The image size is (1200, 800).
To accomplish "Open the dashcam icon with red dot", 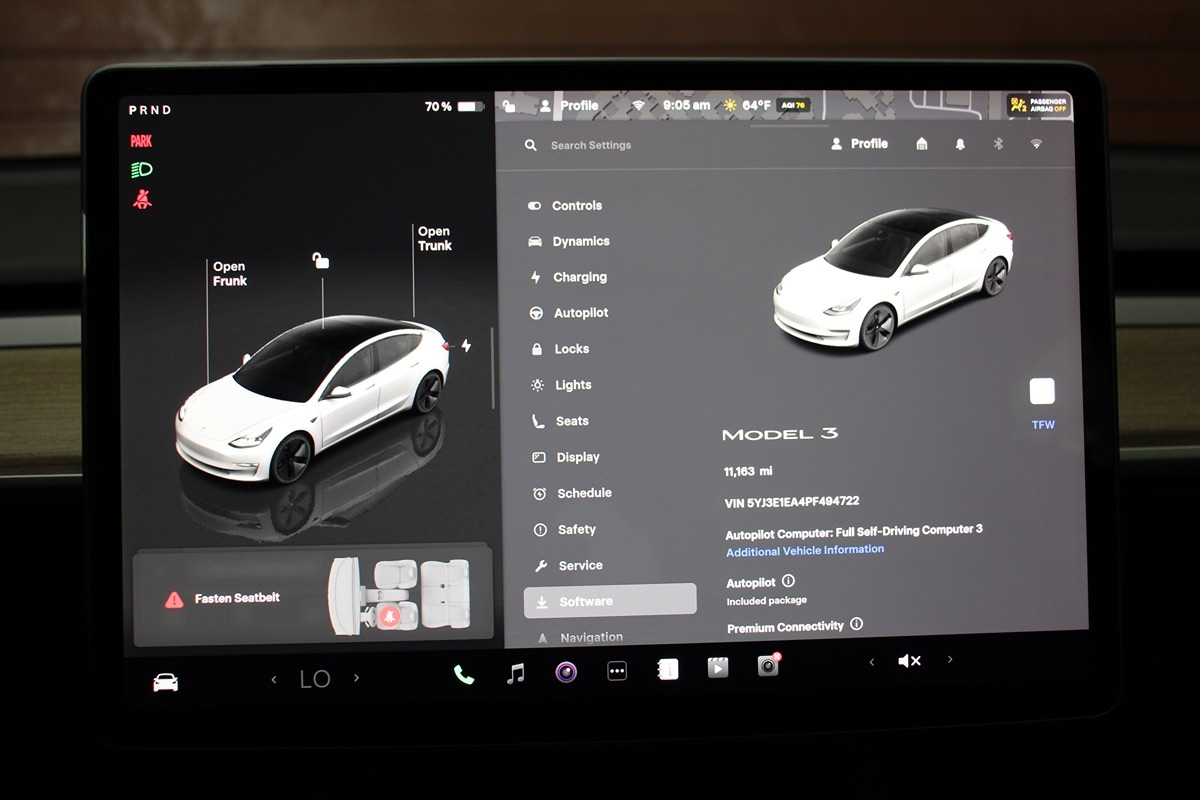I will point(768,665).
